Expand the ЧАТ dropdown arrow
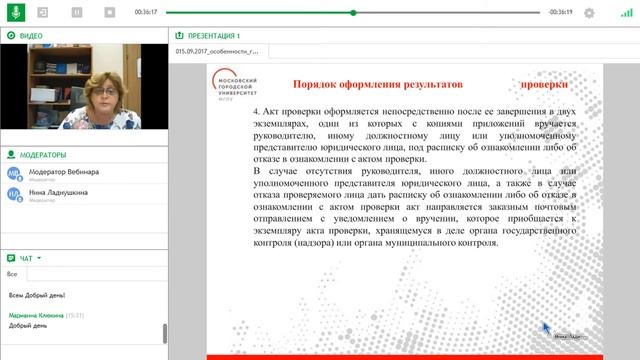Screen dimensions: 640x360 click(39, 258)
